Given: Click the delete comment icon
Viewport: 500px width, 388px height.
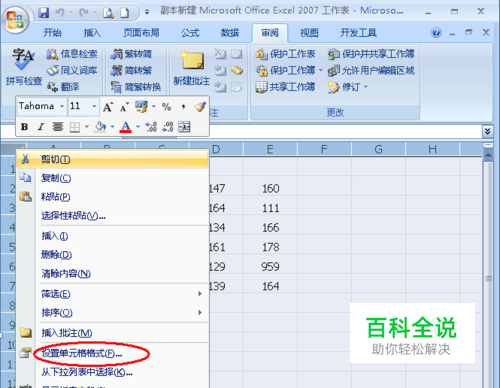Looking at the screenshot, I should (x=220, y=54).
